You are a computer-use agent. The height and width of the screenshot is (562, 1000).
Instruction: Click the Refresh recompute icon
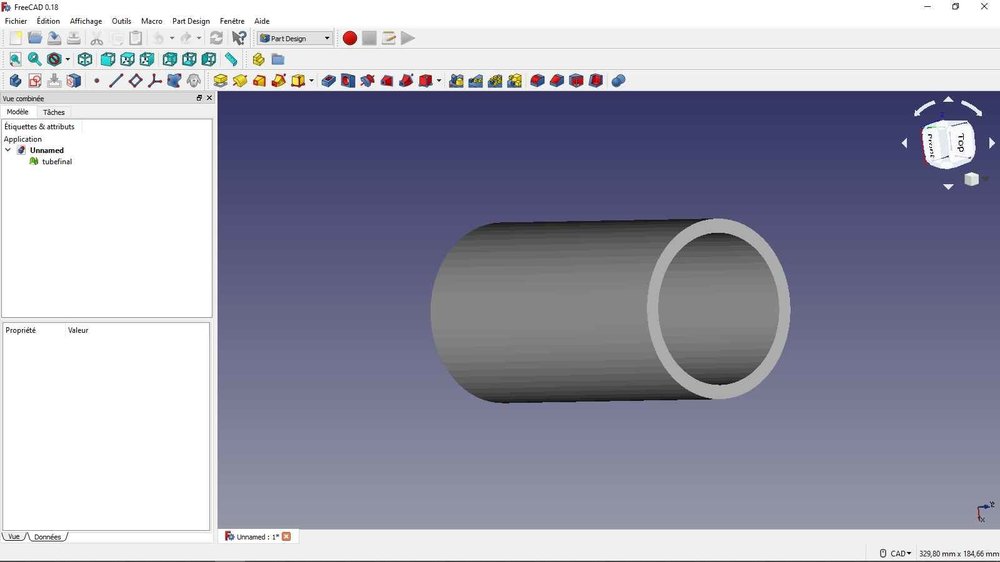pos(216,38)
